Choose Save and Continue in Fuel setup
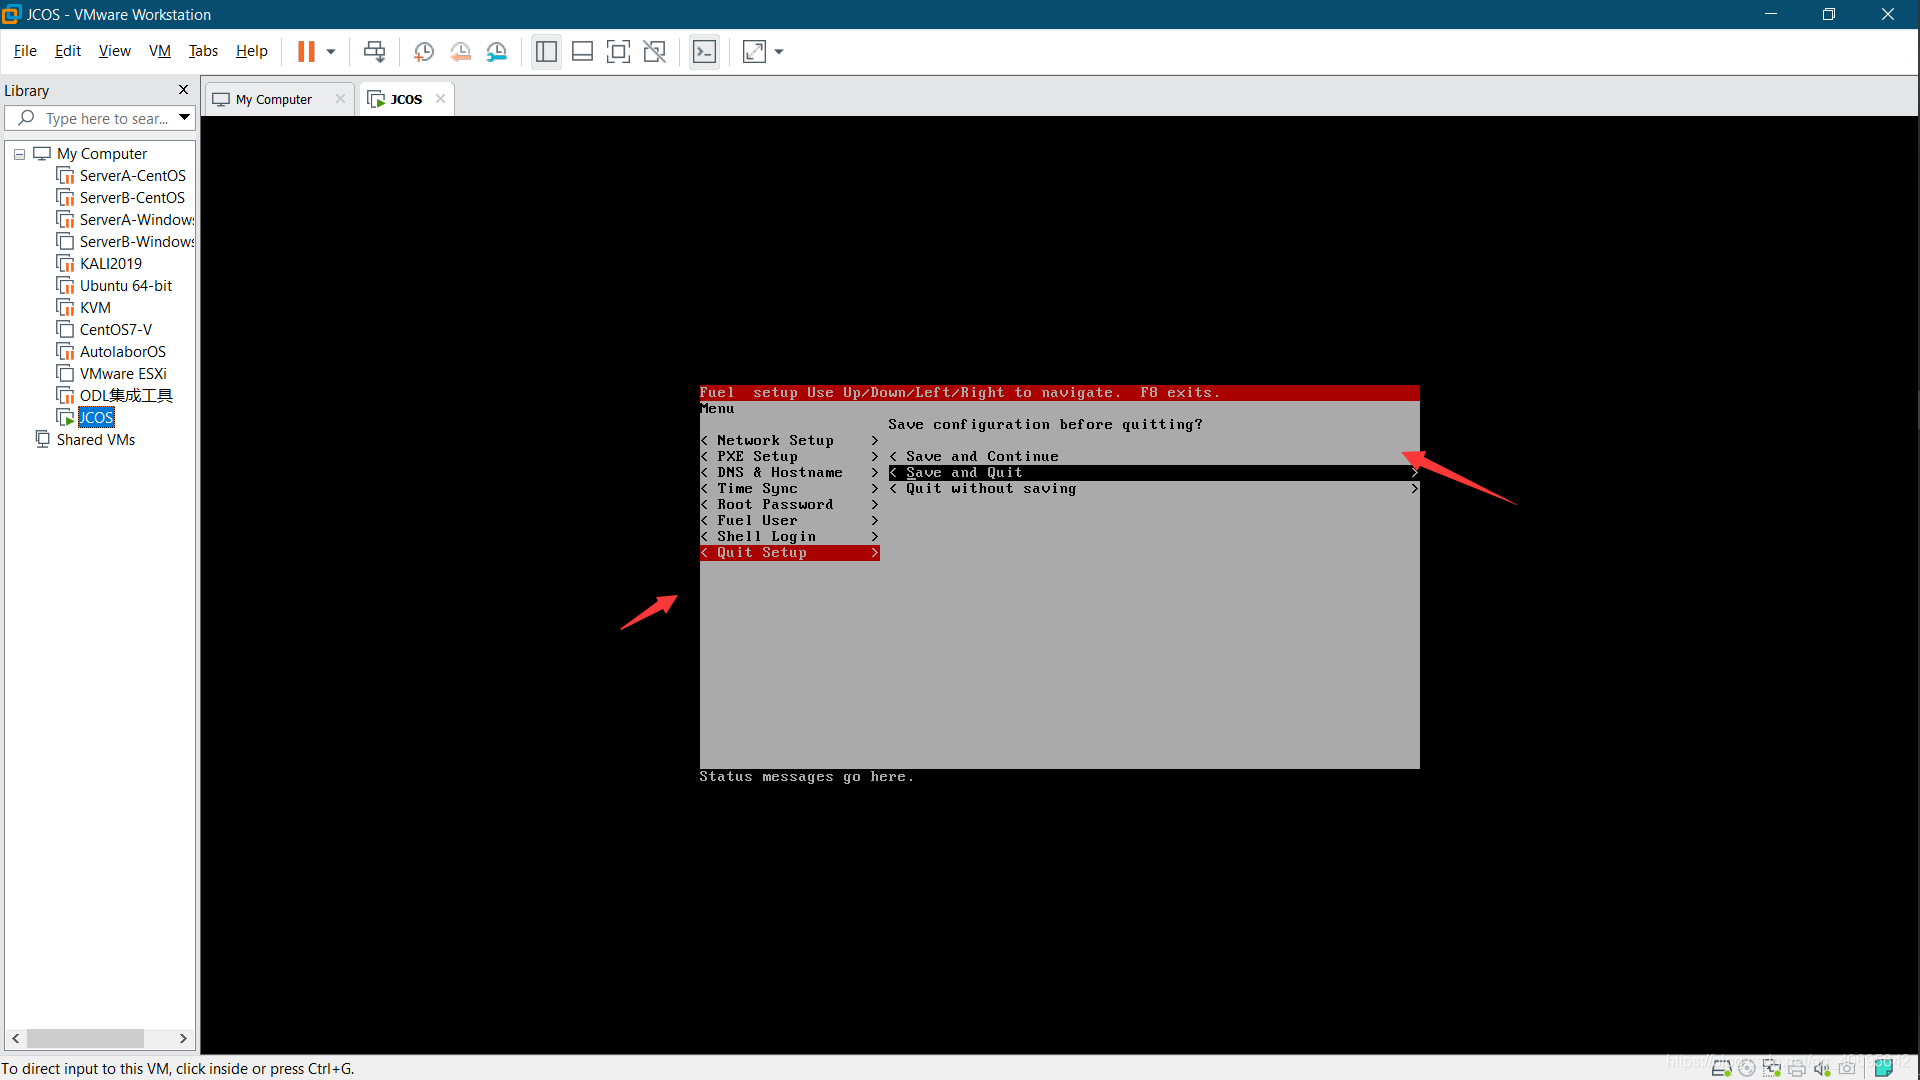 tap(1154, 457)
